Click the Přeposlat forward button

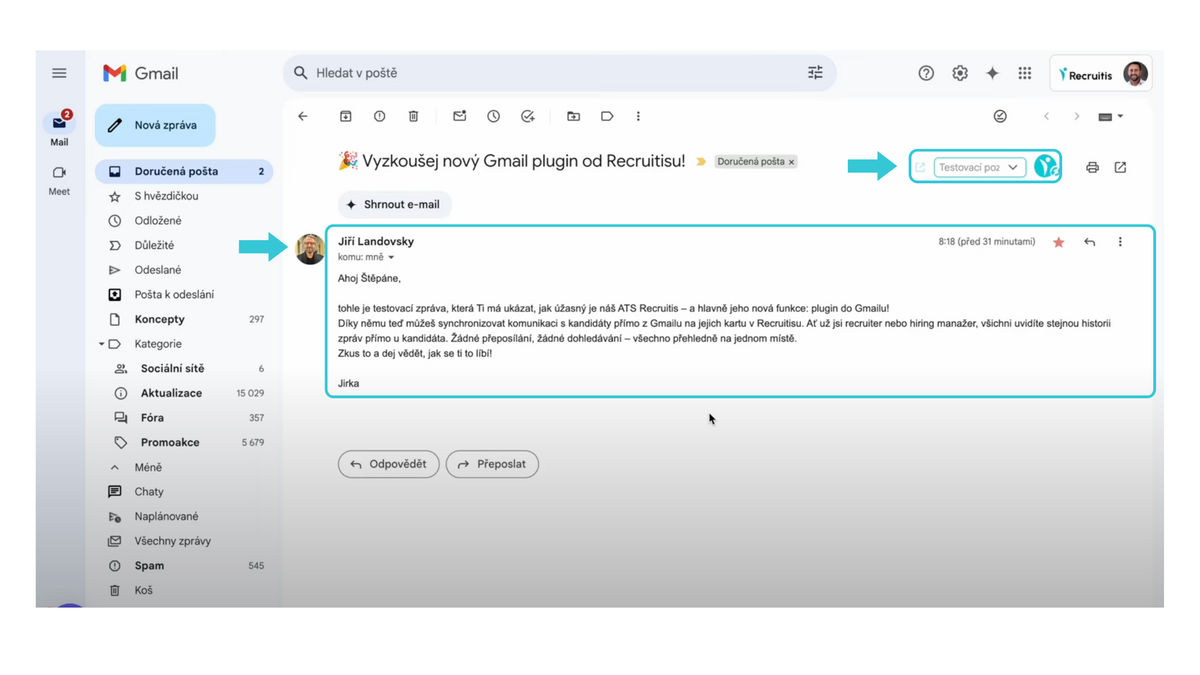[492, 464]
